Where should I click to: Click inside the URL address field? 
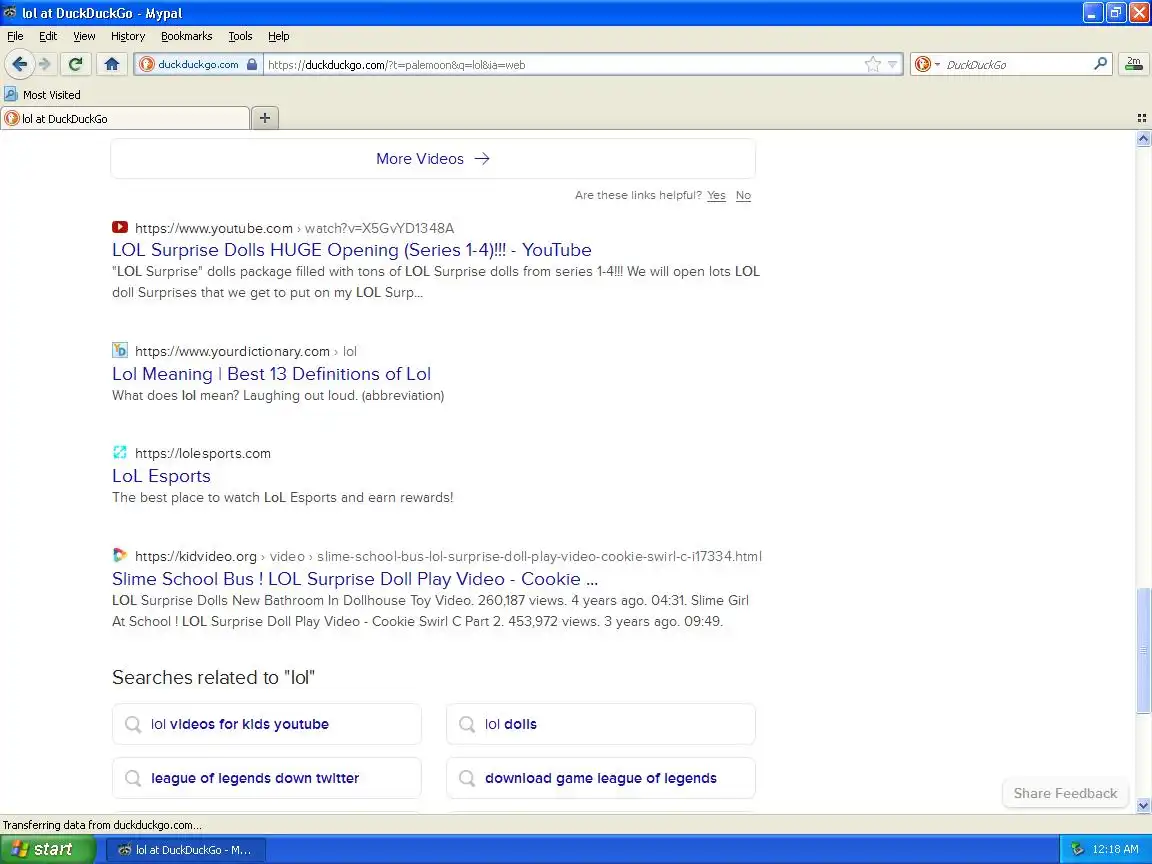562,65
